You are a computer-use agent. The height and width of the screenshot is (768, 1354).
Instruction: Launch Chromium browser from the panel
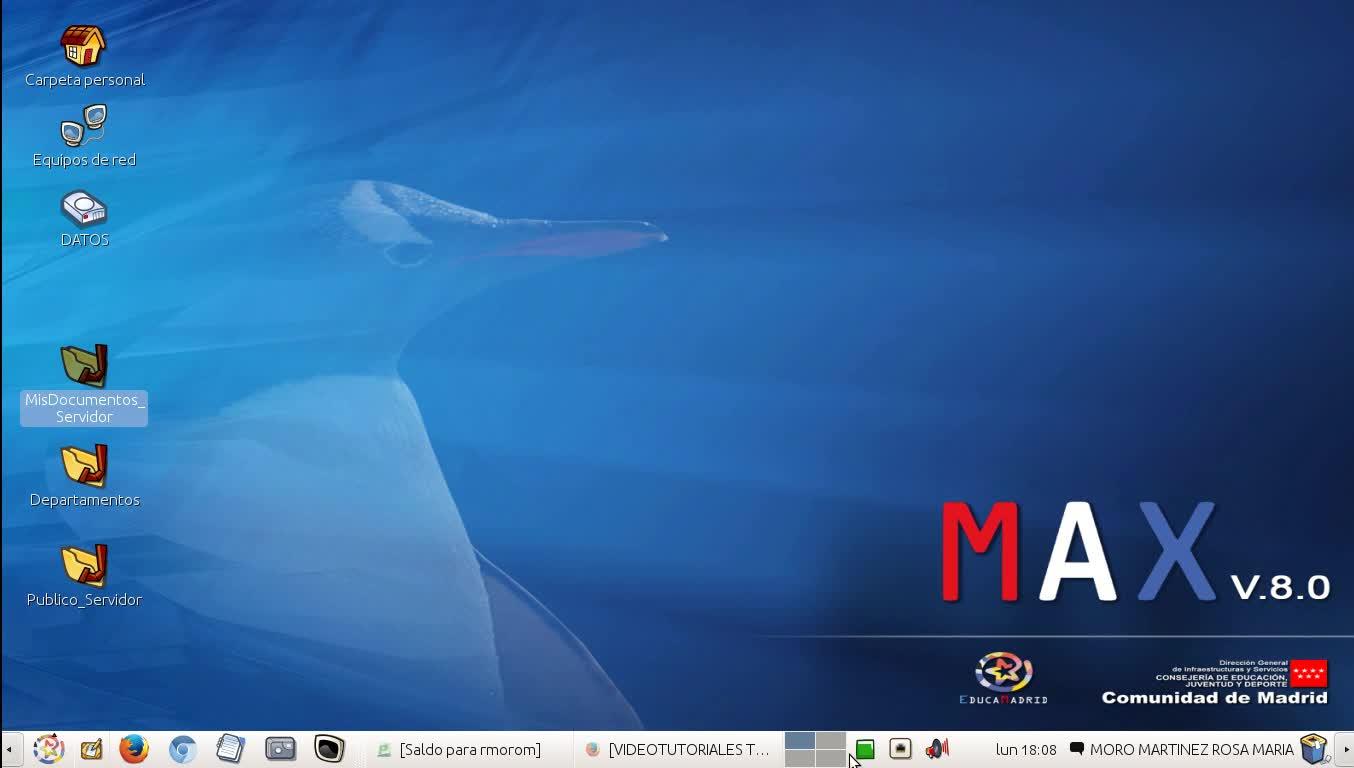tap(182, 749)
